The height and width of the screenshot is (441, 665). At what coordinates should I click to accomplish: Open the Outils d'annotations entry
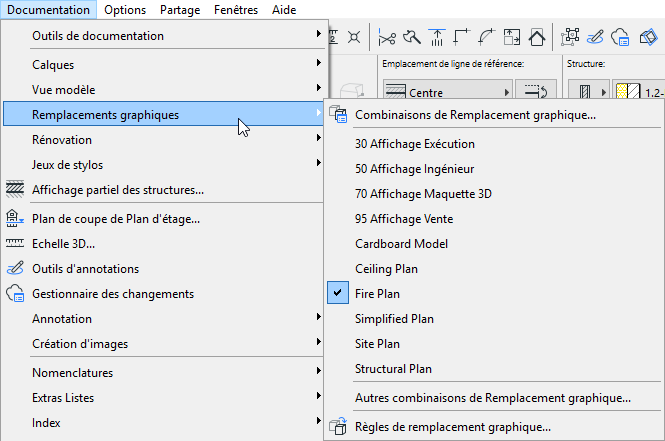[x=163, y=269]
